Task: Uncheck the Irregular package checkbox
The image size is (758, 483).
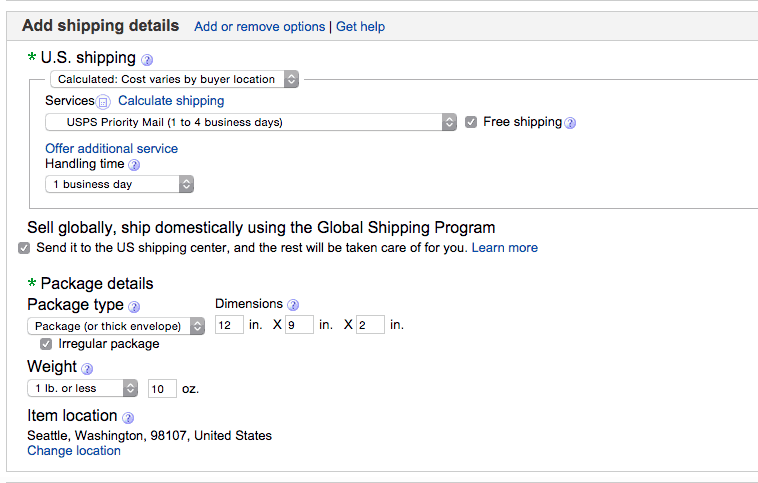Action: [x=46, y=344]
